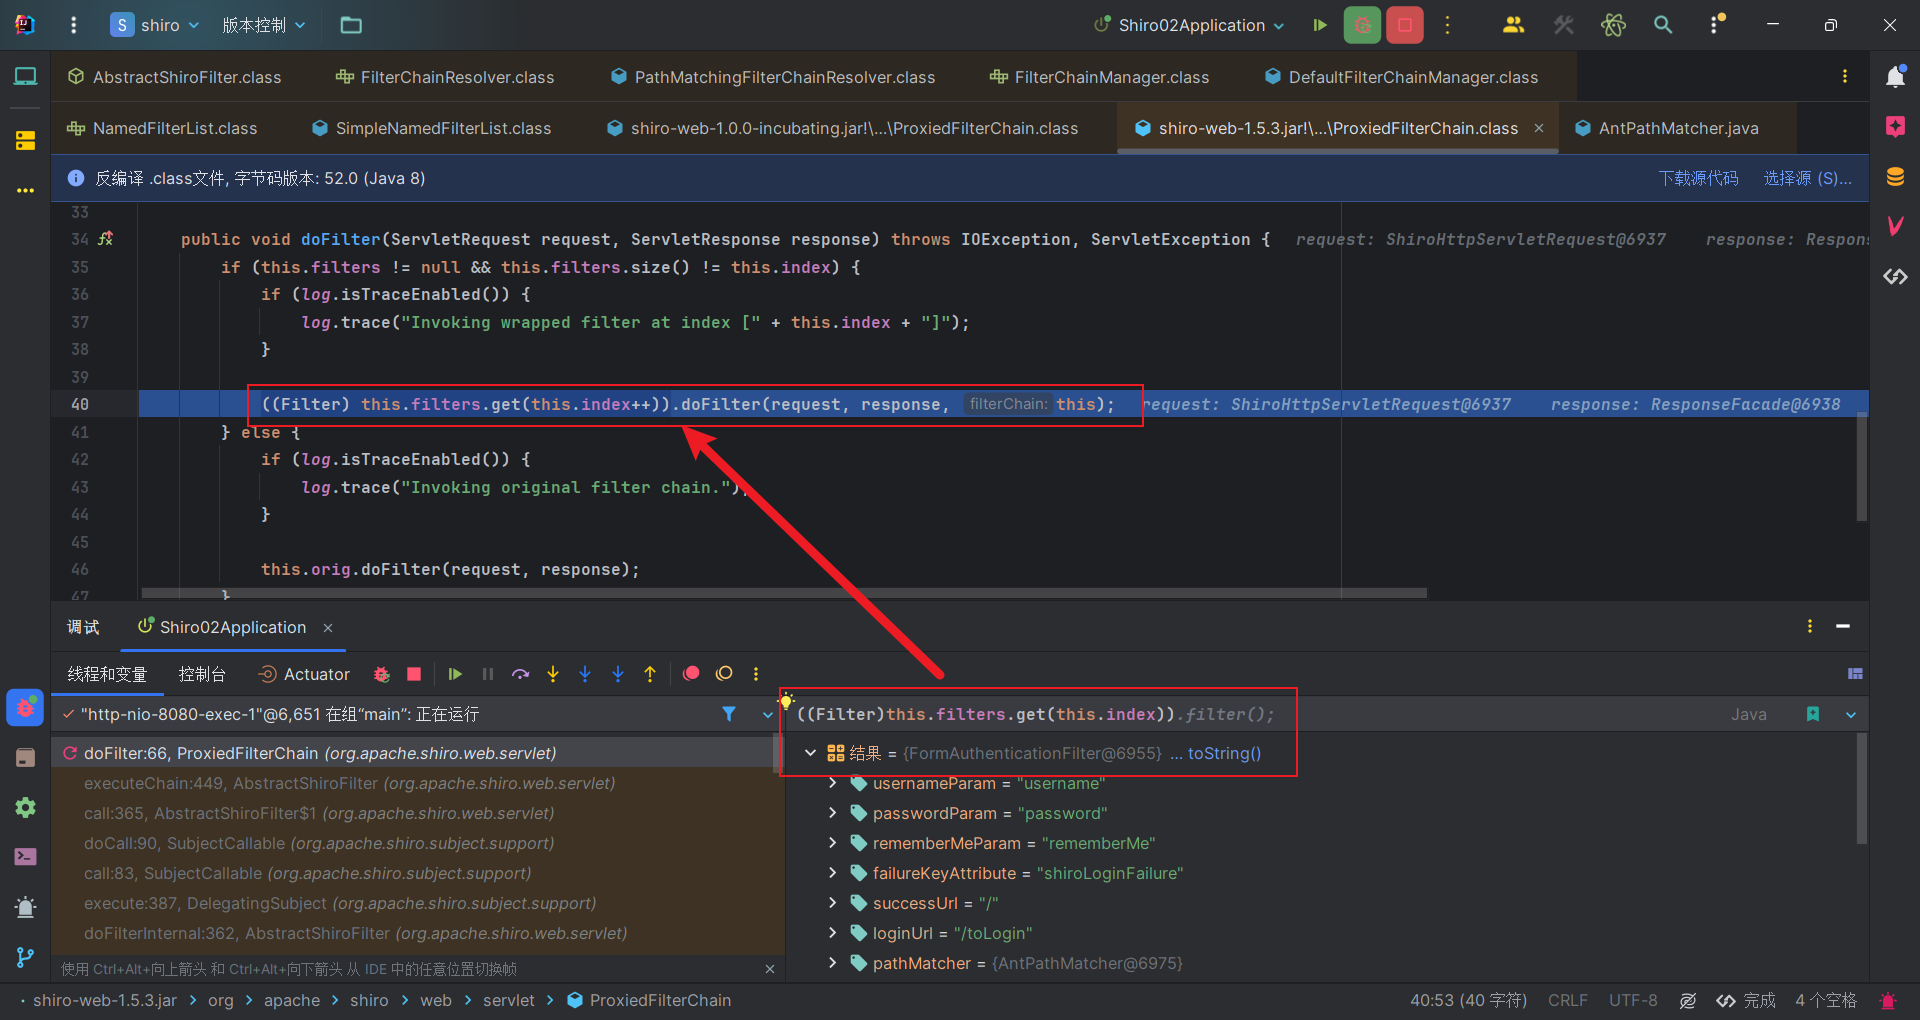Minimize the debug tool window panel
The height and width of the screenshot is (1020, 1920).
click(x=1843, y=626)
